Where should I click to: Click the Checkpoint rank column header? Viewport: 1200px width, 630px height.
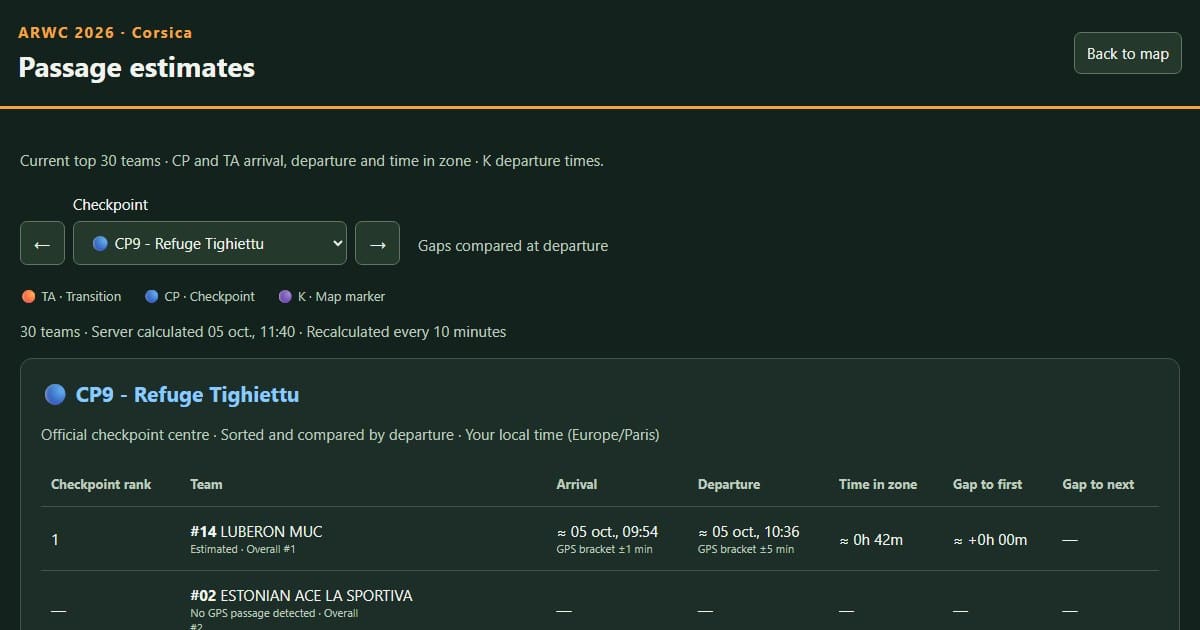(101, 484)
